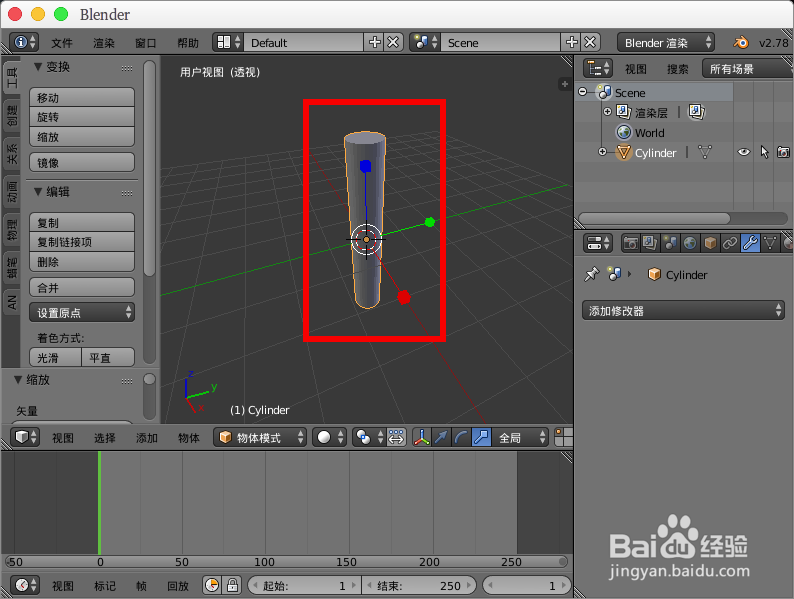
Task: Collapse the Scene tree node
Action: click(583, 92)
